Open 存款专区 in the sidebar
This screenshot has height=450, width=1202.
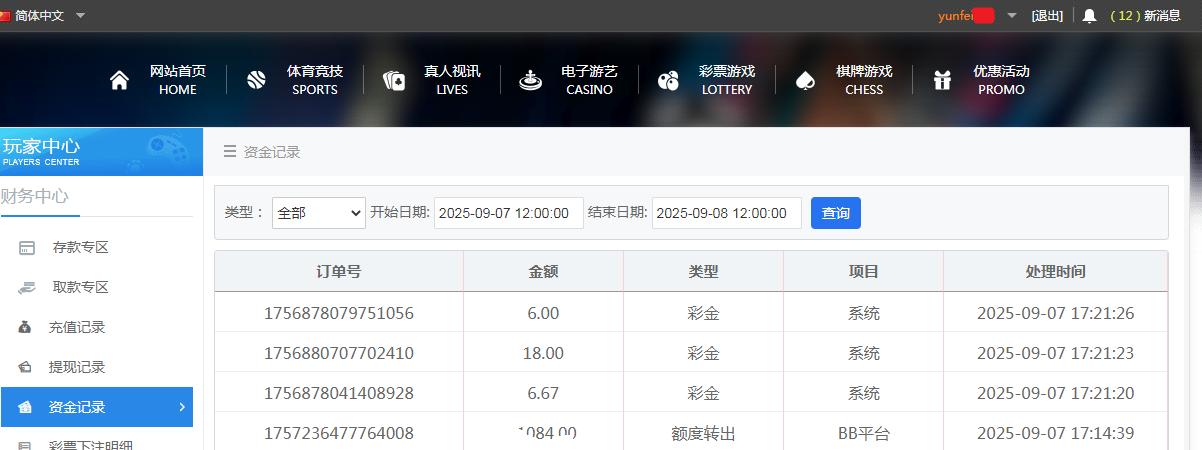[x=80, y=247]
